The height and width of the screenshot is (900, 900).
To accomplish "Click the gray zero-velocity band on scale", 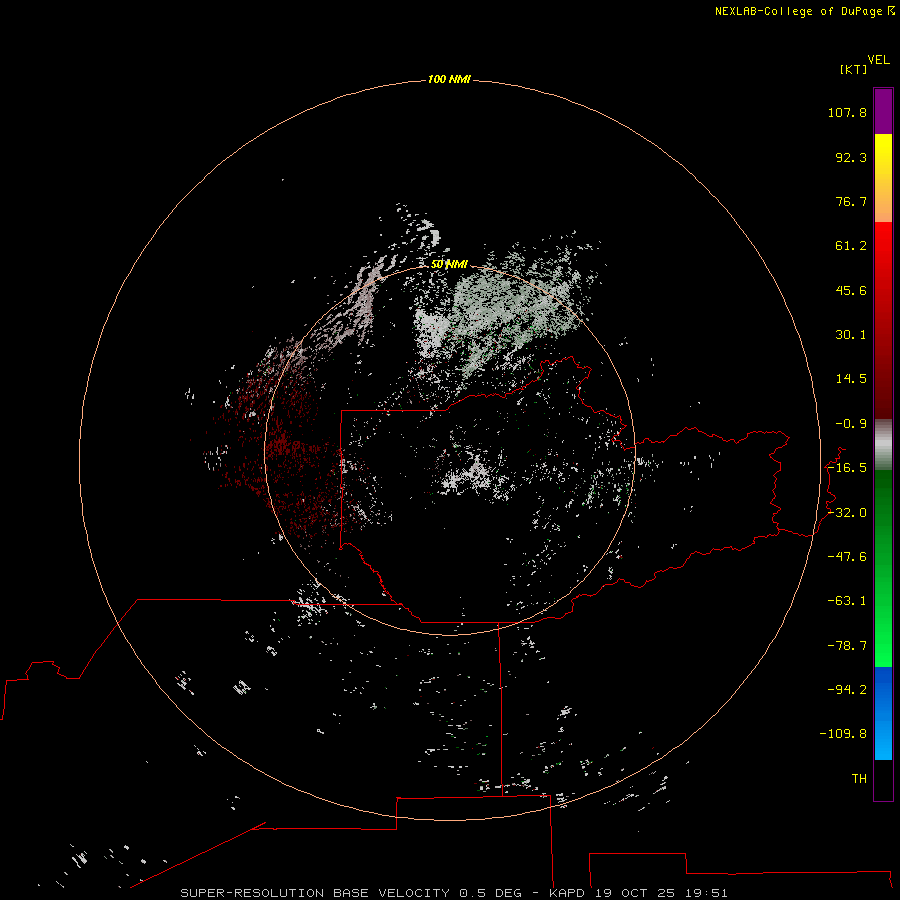I will [x=883, y=445].
